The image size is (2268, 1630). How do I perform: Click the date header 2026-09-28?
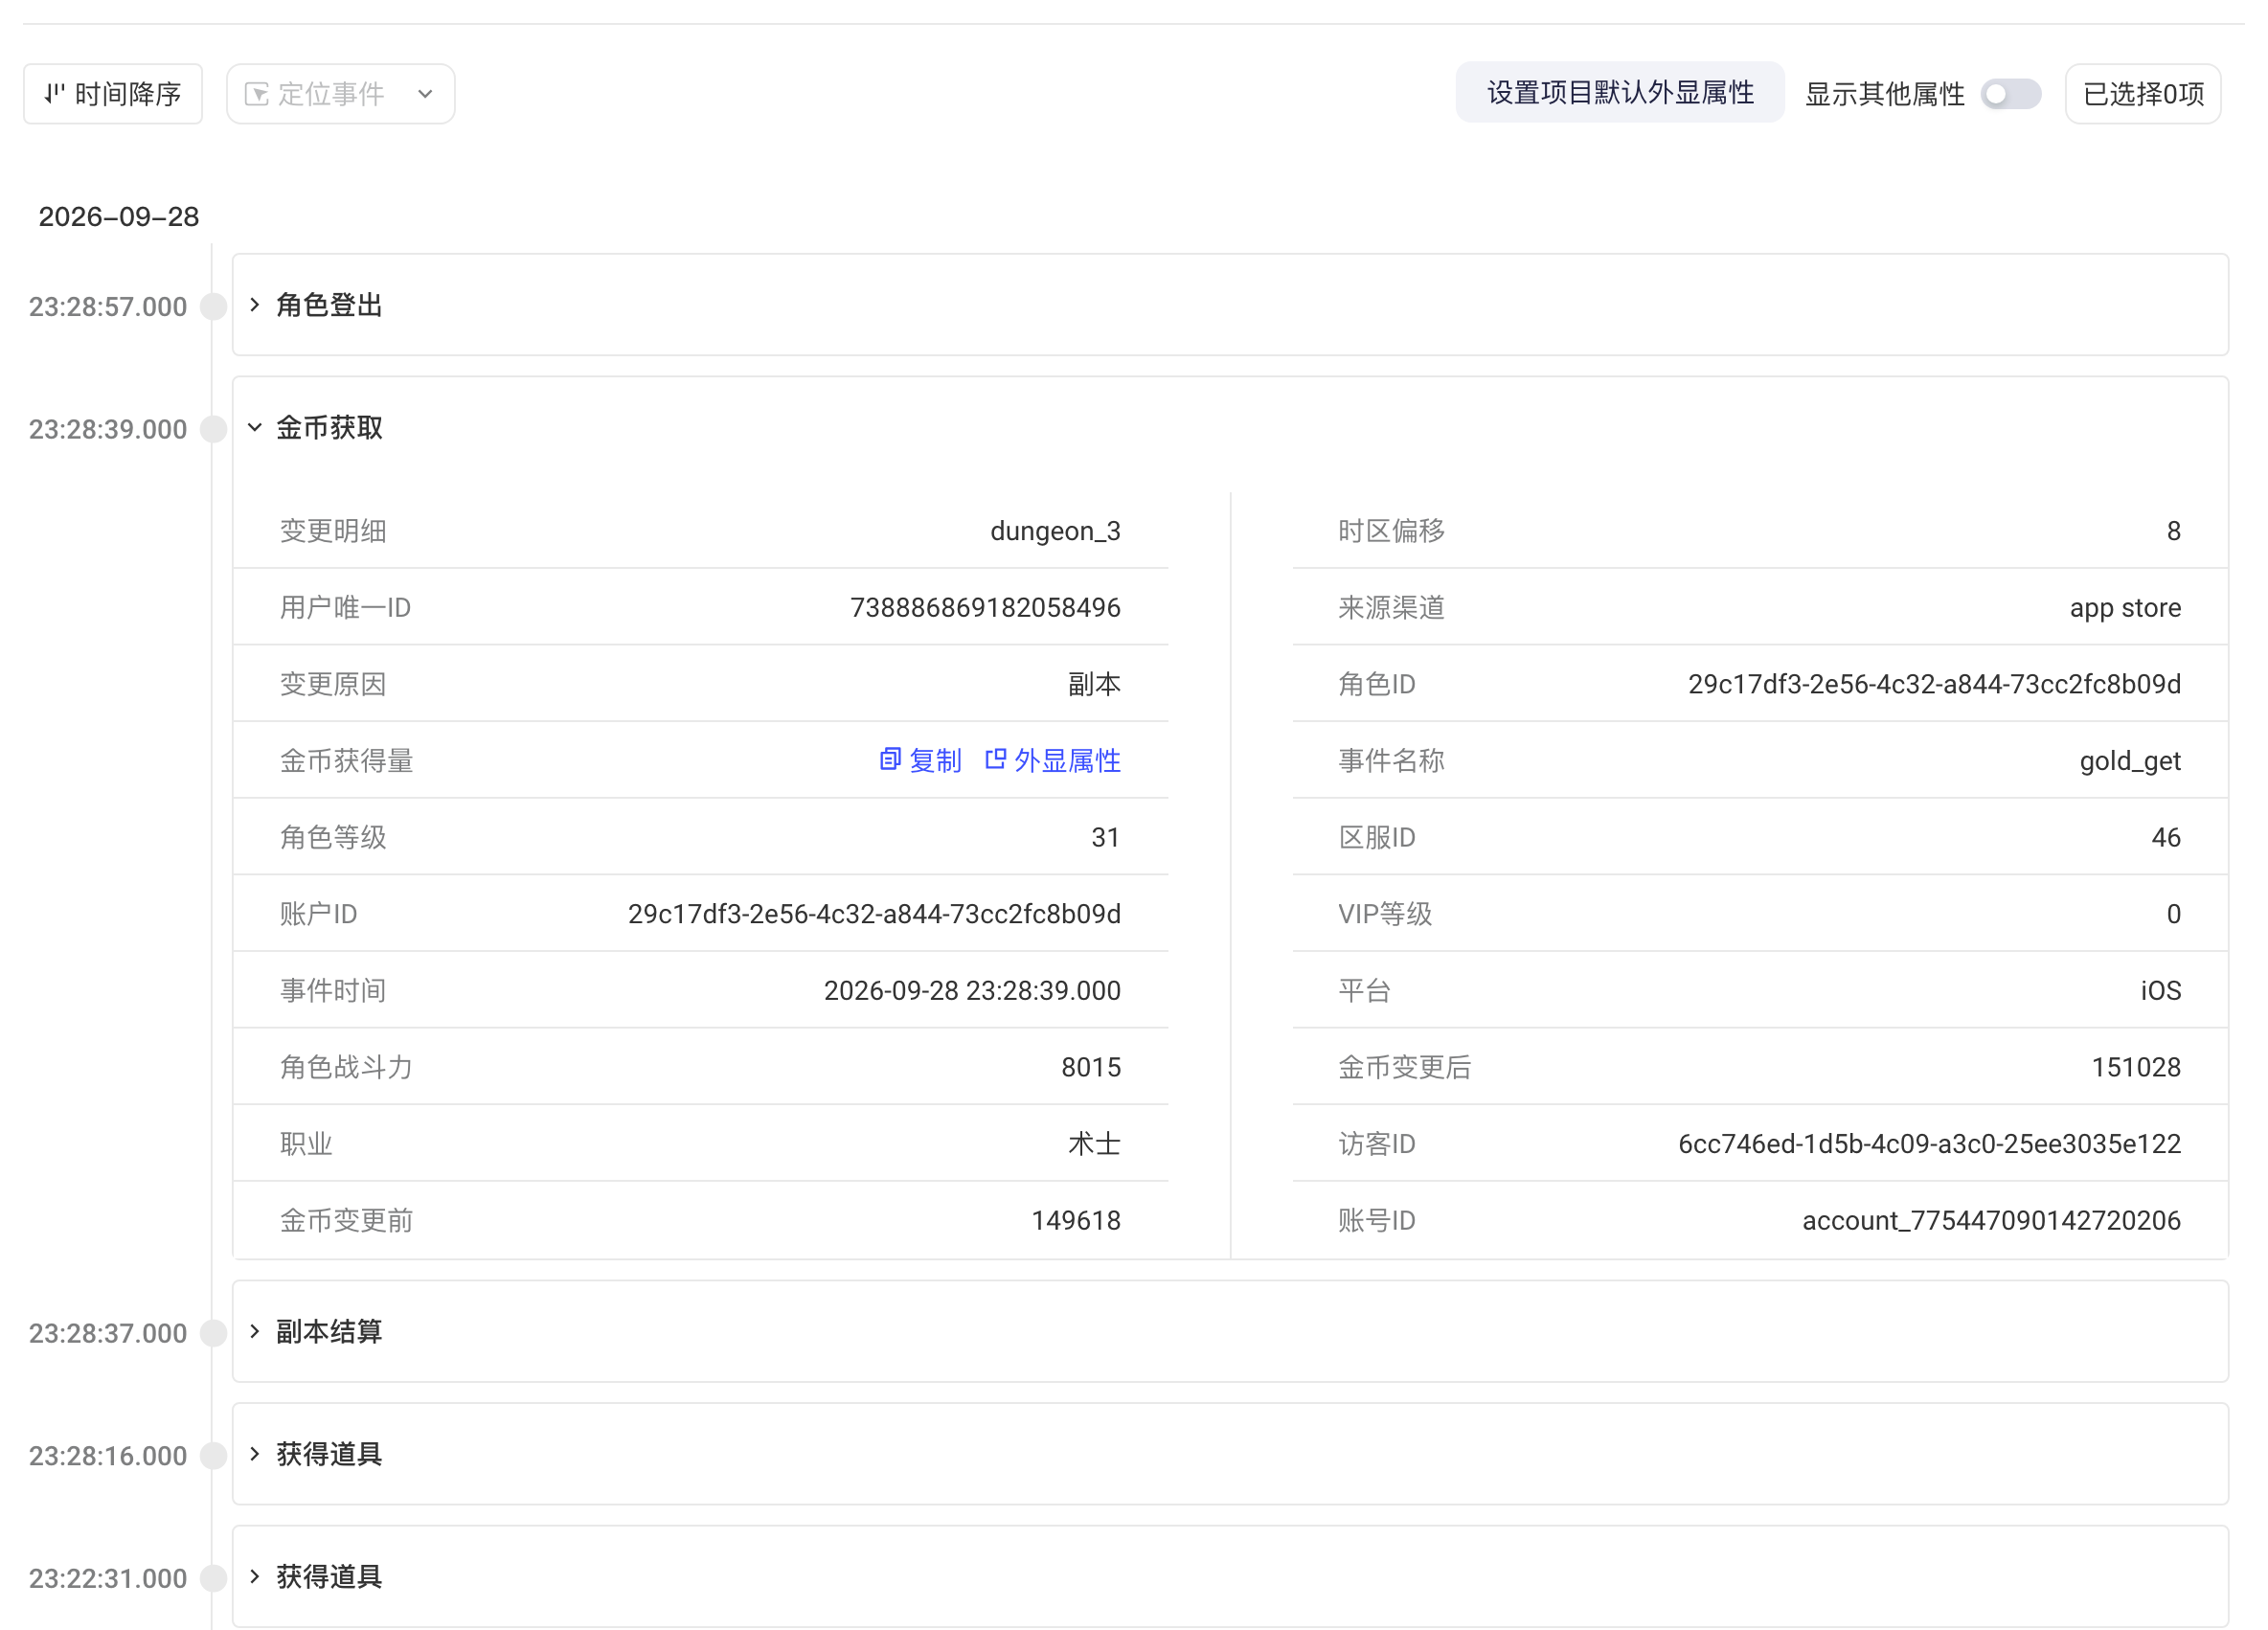click(x=119, y=217)
